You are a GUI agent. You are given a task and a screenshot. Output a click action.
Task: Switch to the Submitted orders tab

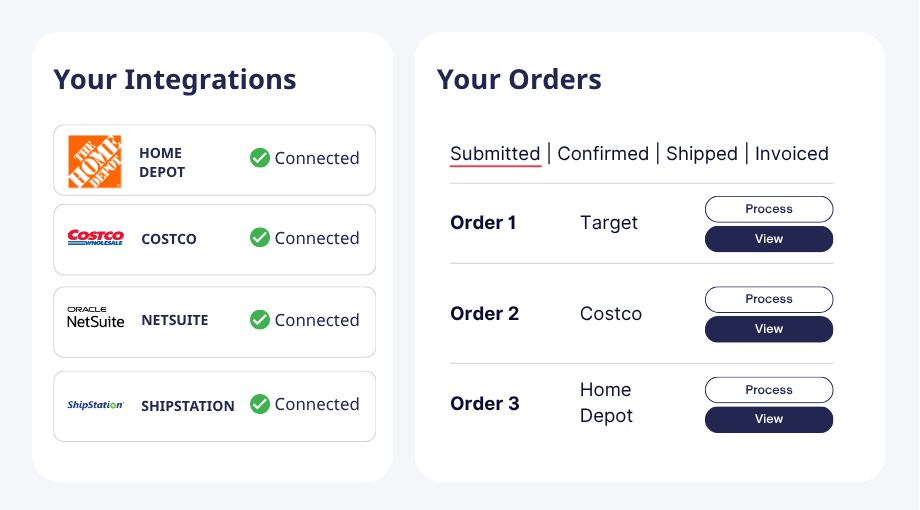(x=495, y=154)
